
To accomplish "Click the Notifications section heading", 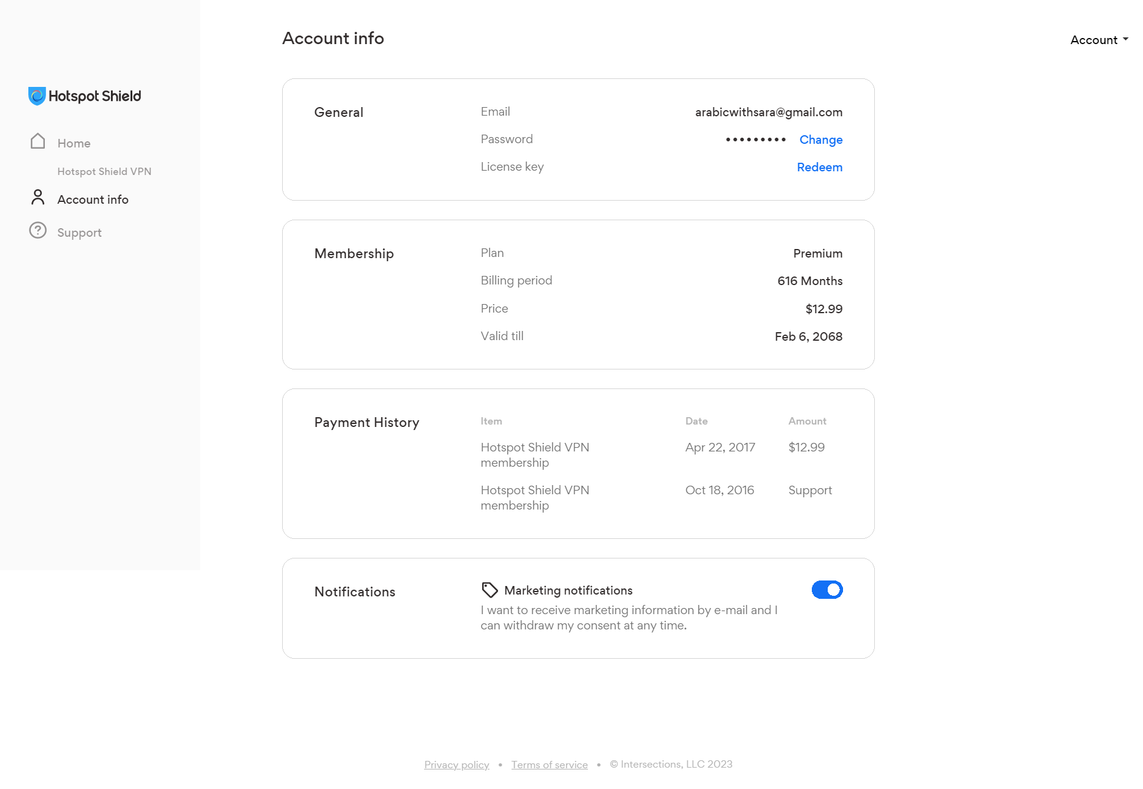I will point(354,591).
